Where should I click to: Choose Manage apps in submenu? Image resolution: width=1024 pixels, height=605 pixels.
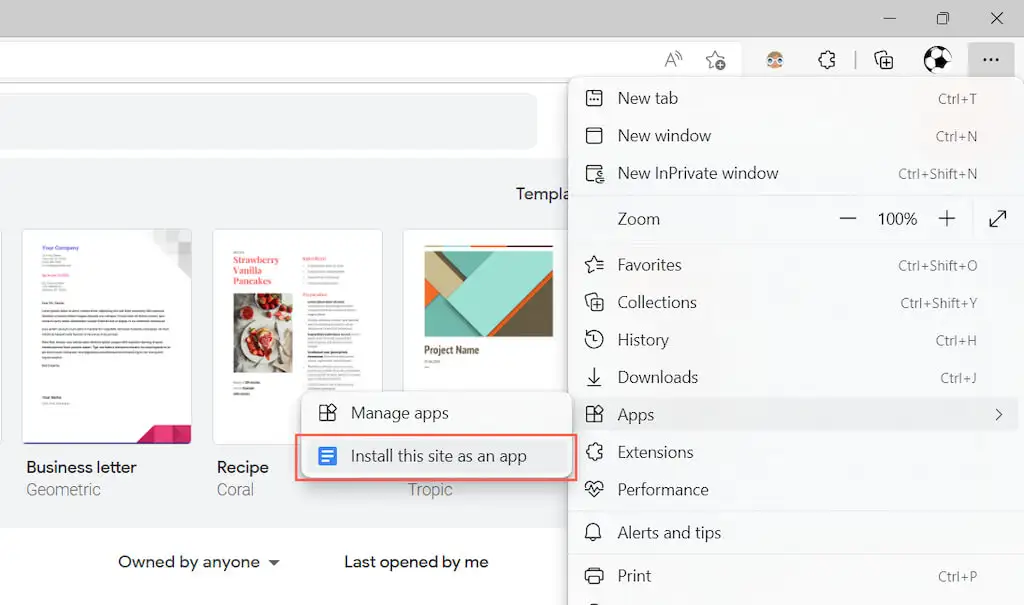[x=436, y=413]
